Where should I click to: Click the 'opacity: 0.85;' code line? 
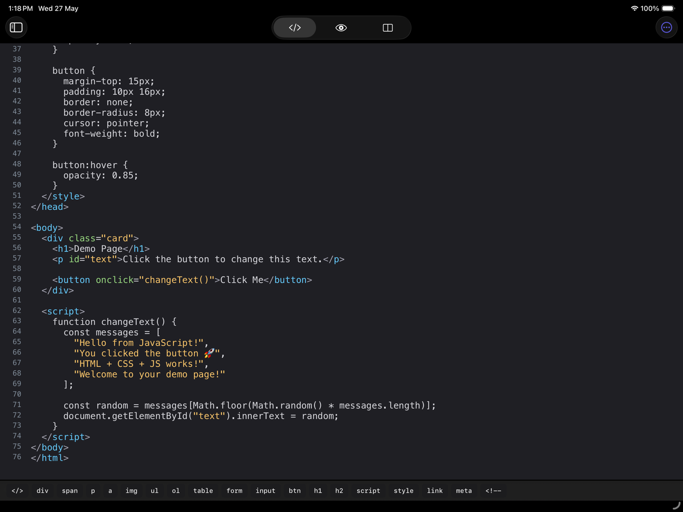click(x=101, y=176)
